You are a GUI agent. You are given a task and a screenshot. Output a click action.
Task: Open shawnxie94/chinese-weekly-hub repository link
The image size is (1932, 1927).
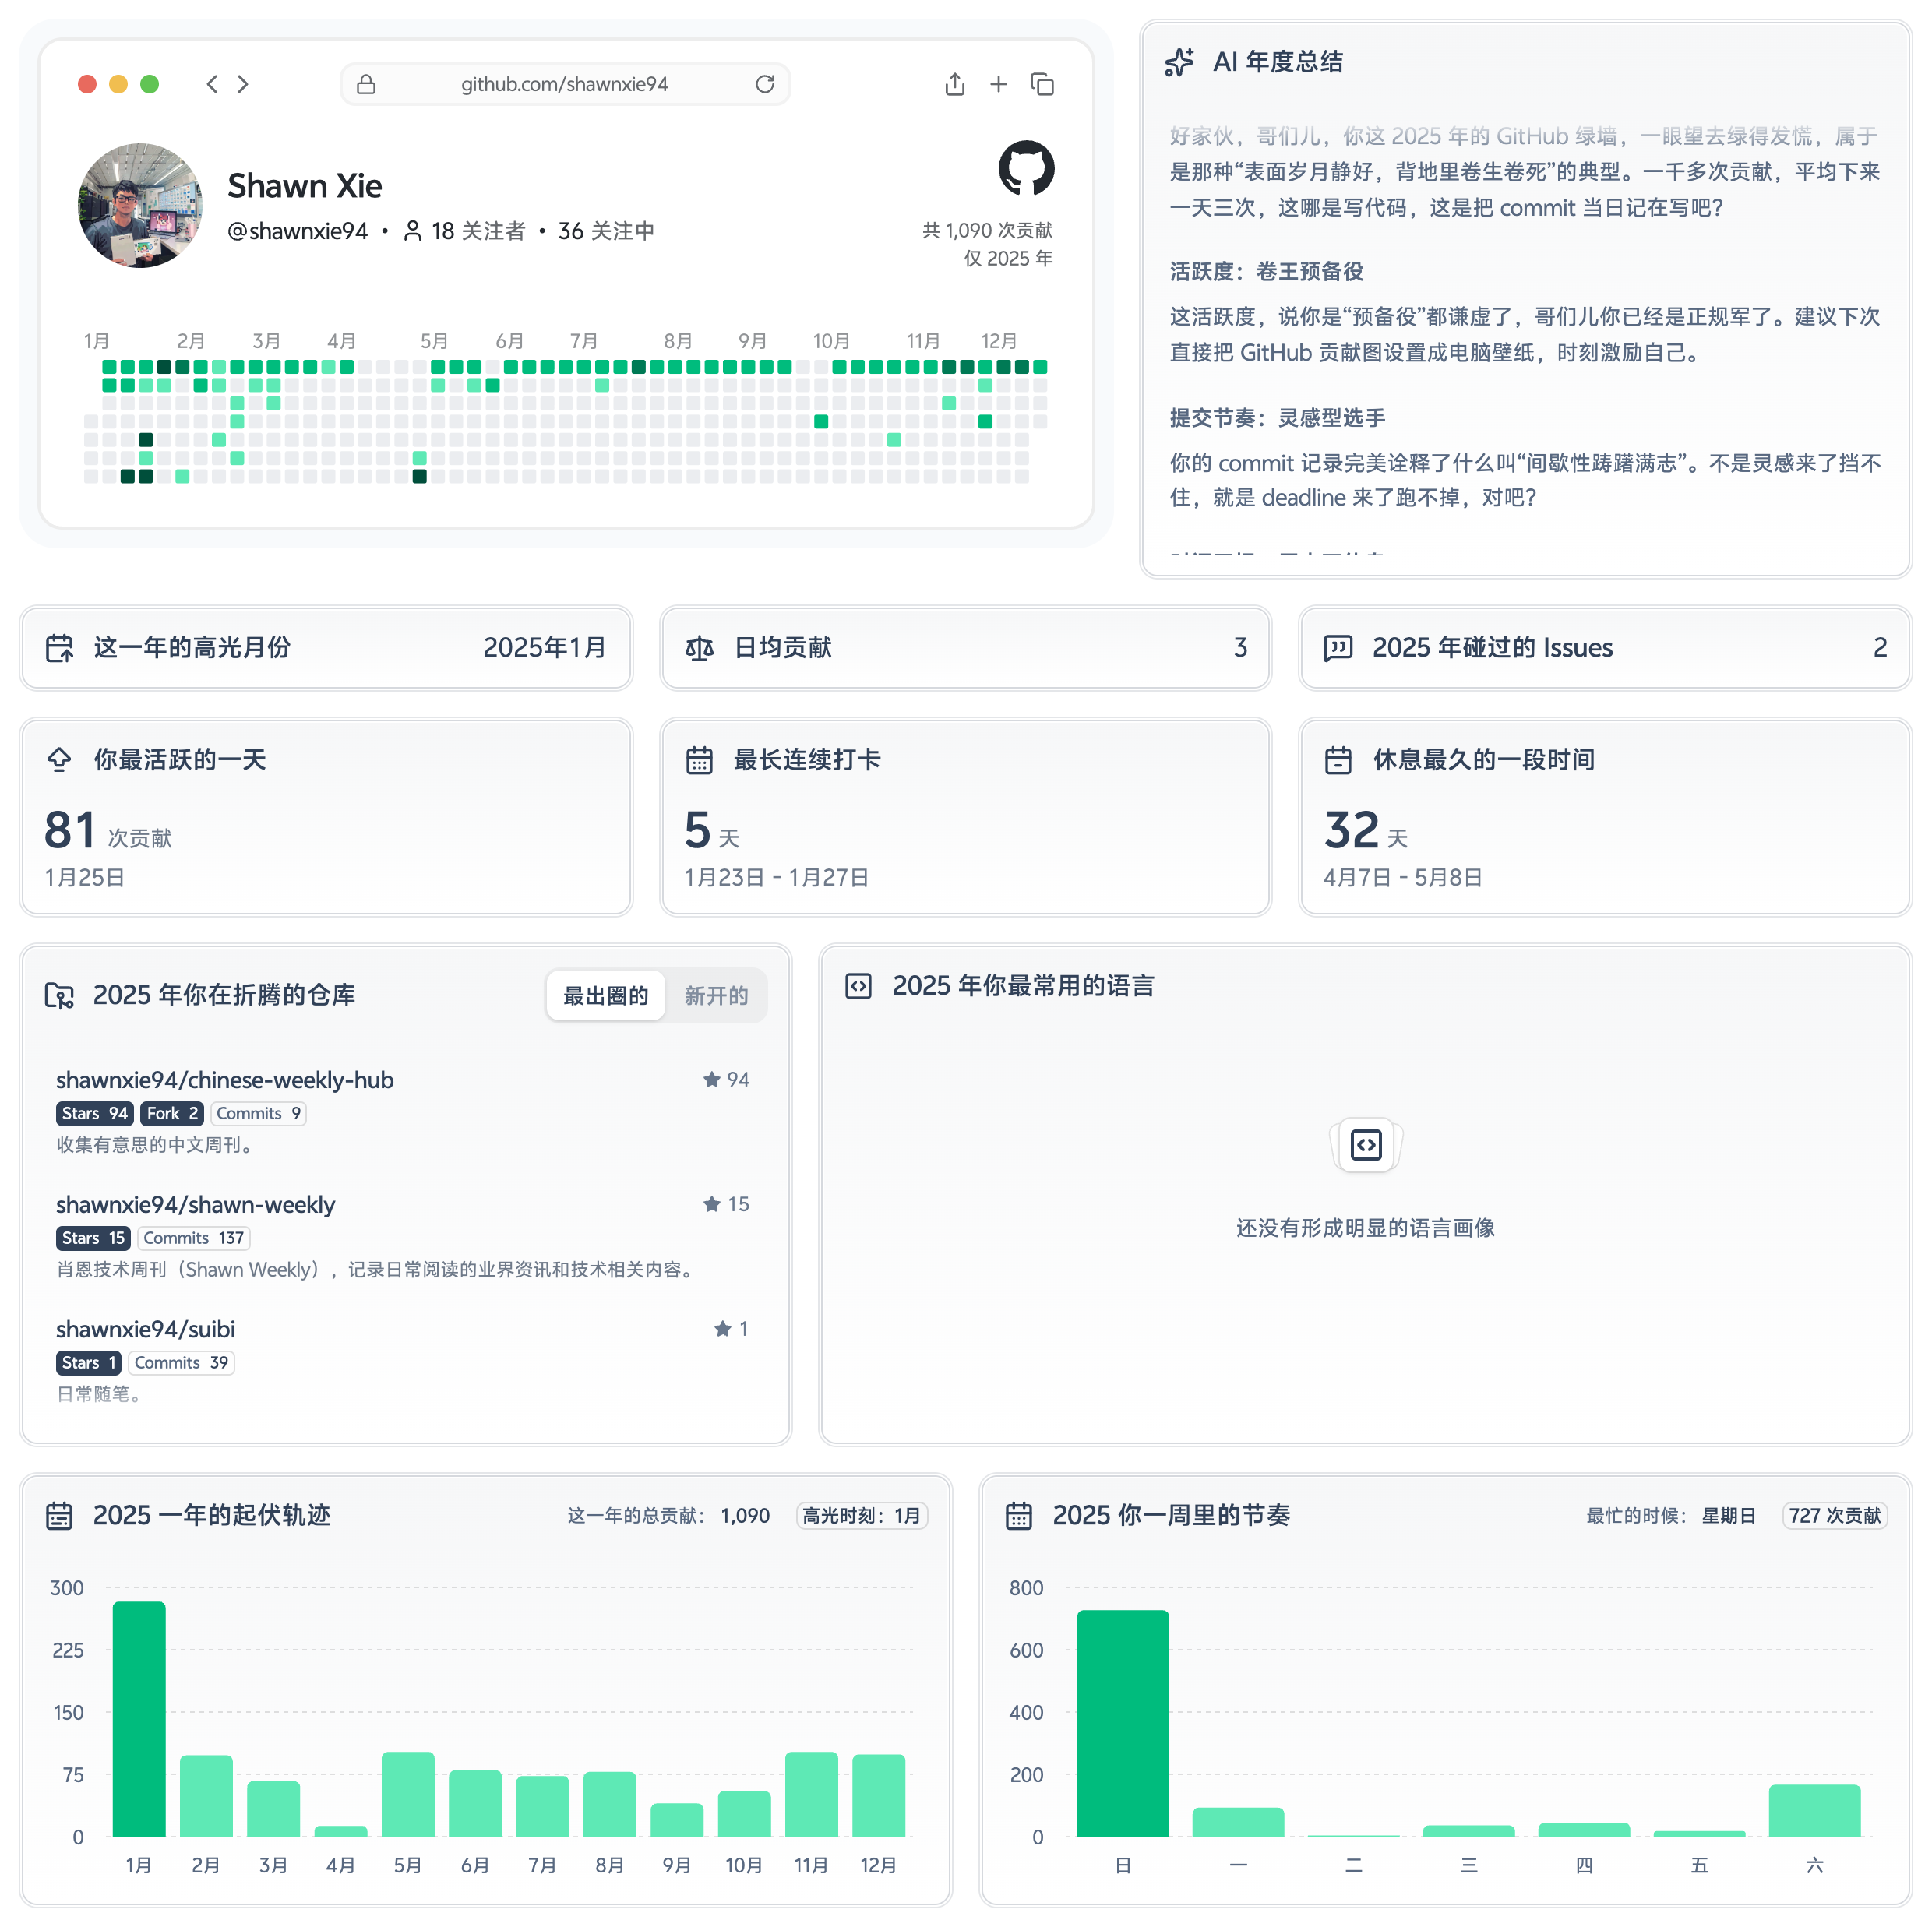(x=225, y=1080)
